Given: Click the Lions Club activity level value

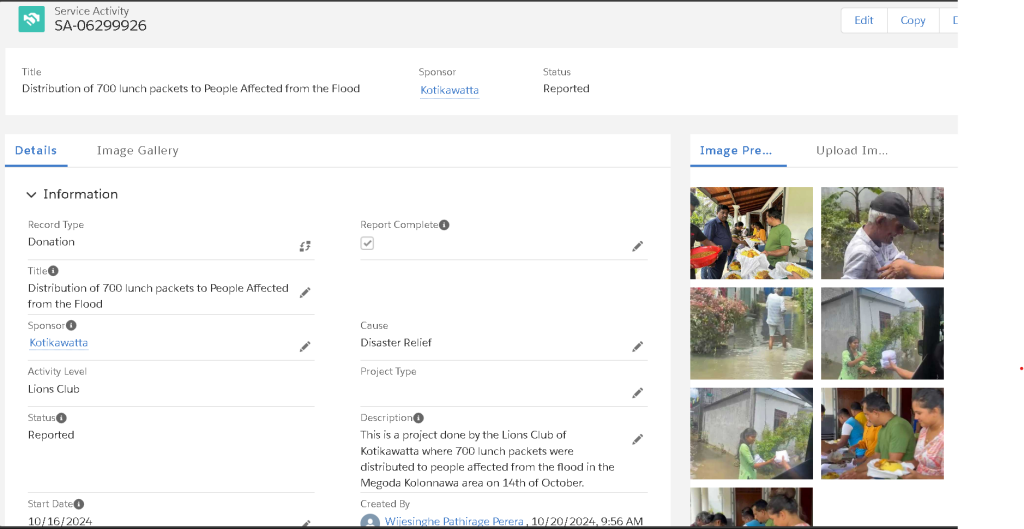Looking at the screenshot, I should 54,389.
